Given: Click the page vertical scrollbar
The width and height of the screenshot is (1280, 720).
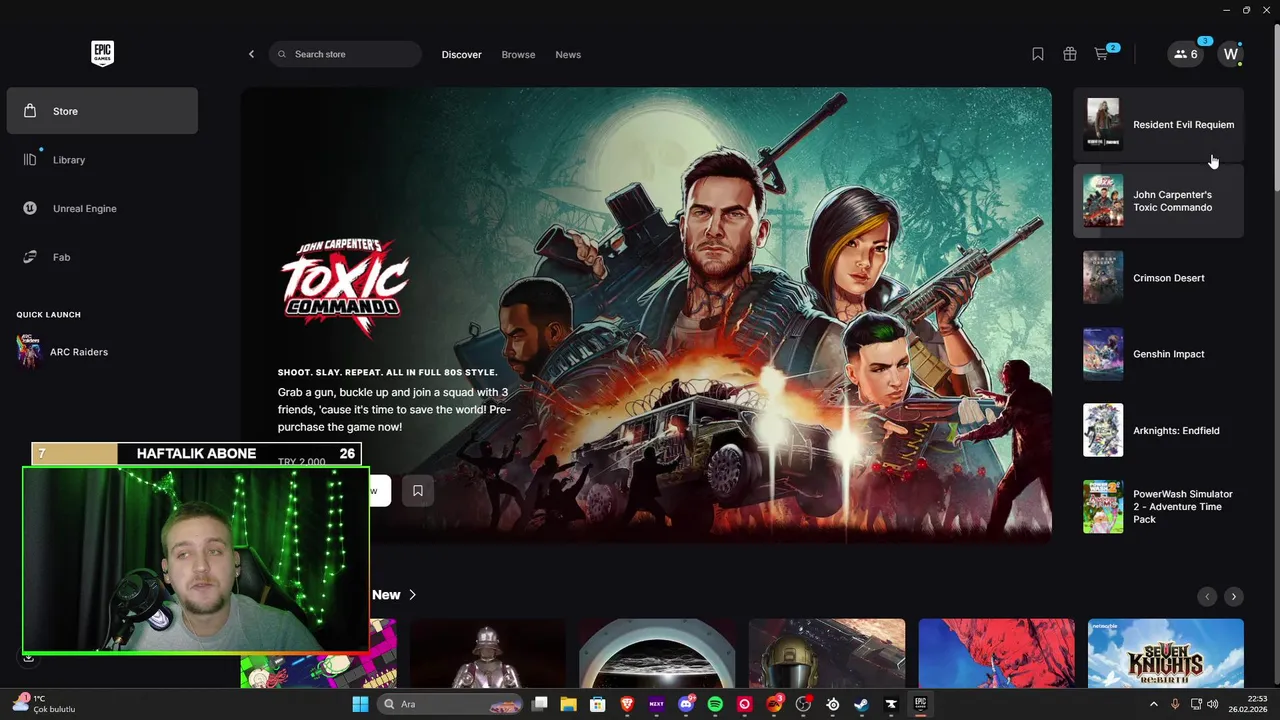Looking at the screenshot, I should coord(1275,110).
